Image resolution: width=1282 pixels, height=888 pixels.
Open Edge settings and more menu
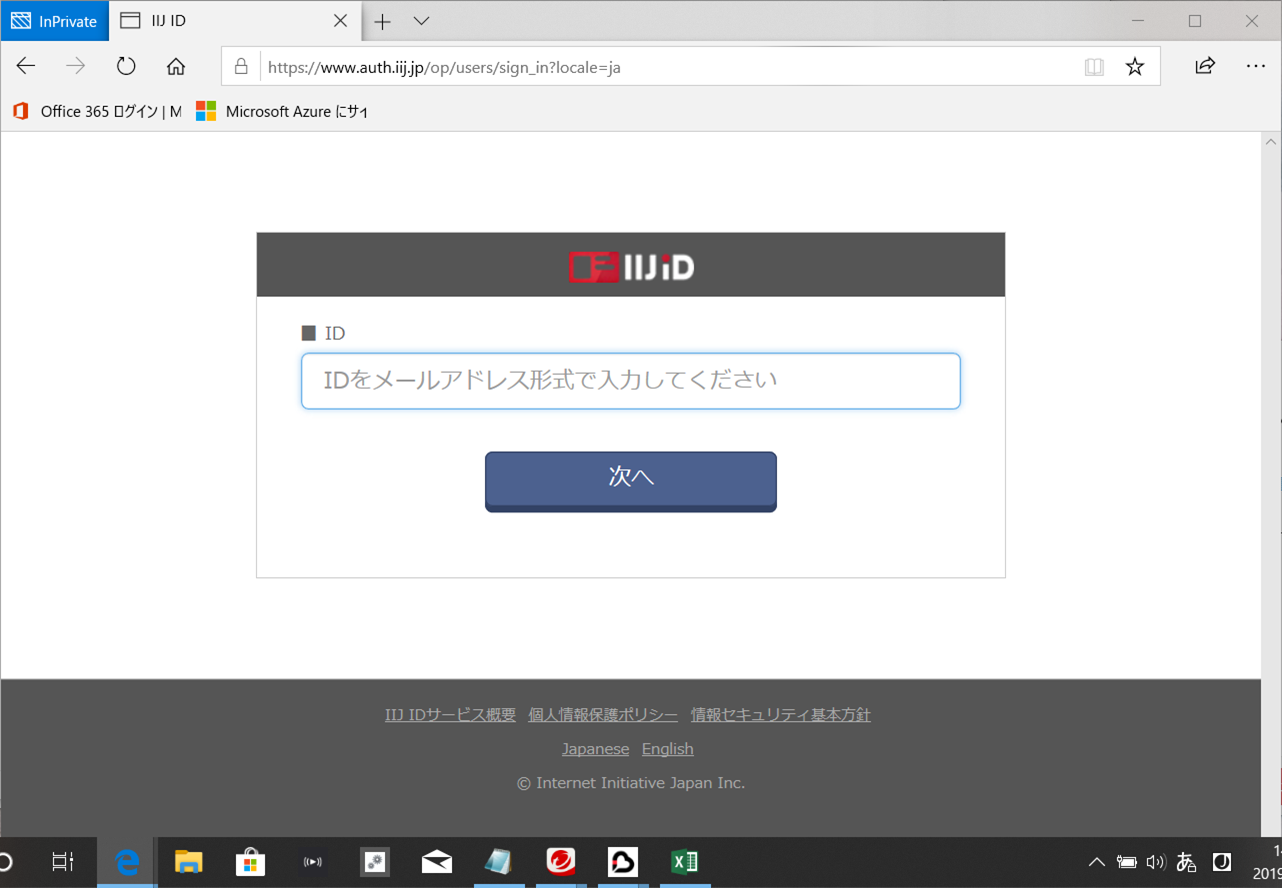coord(1256,67)
